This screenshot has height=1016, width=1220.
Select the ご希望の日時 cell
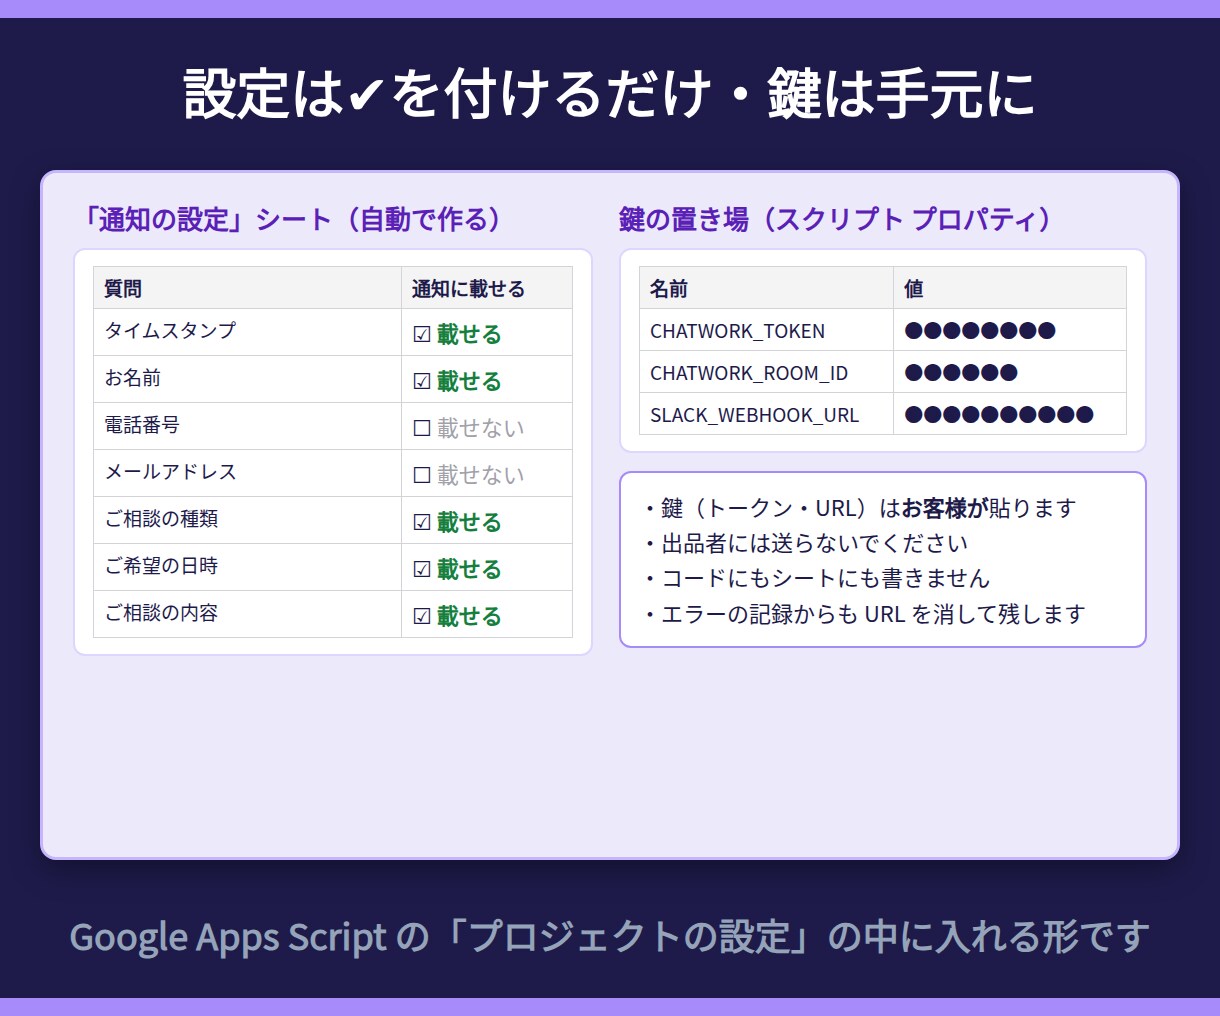247,567
